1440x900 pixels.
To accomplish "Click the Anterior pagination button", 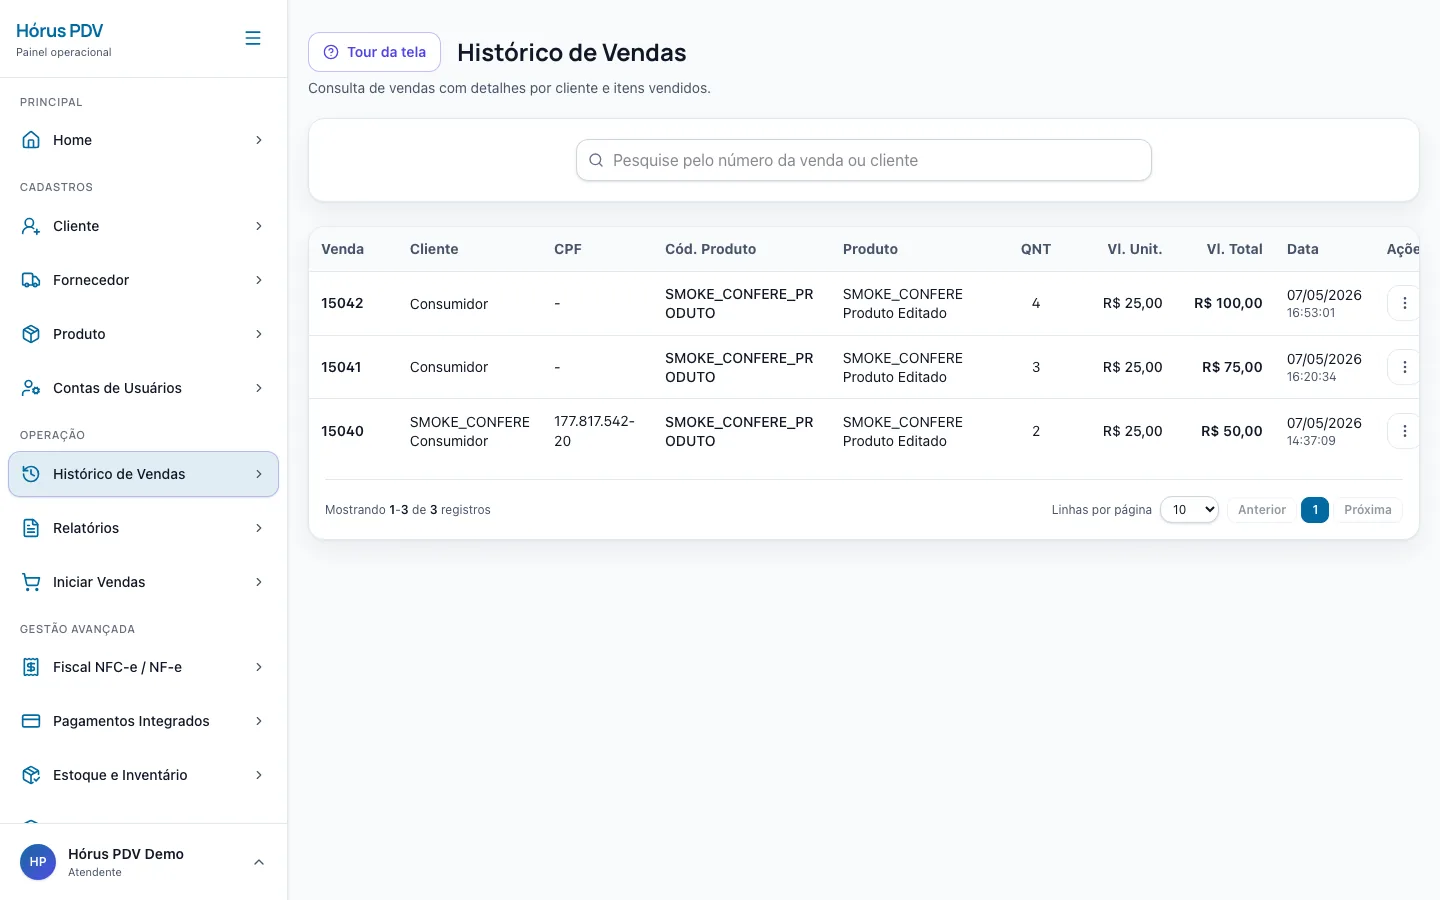I will pos(1262,510).
